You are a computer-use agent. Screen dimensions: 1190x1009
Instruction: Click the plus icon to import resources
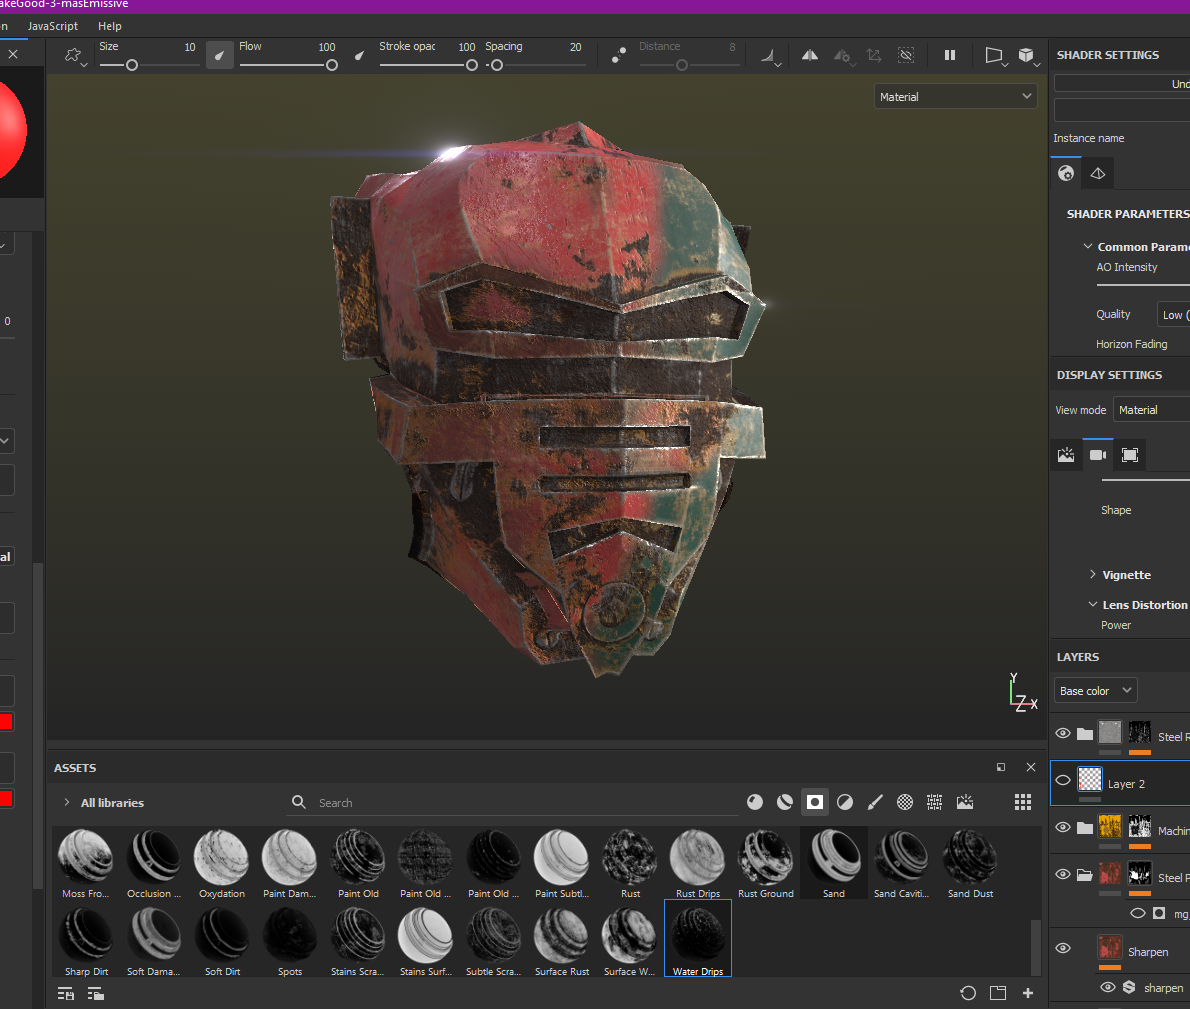(1027, 993)
